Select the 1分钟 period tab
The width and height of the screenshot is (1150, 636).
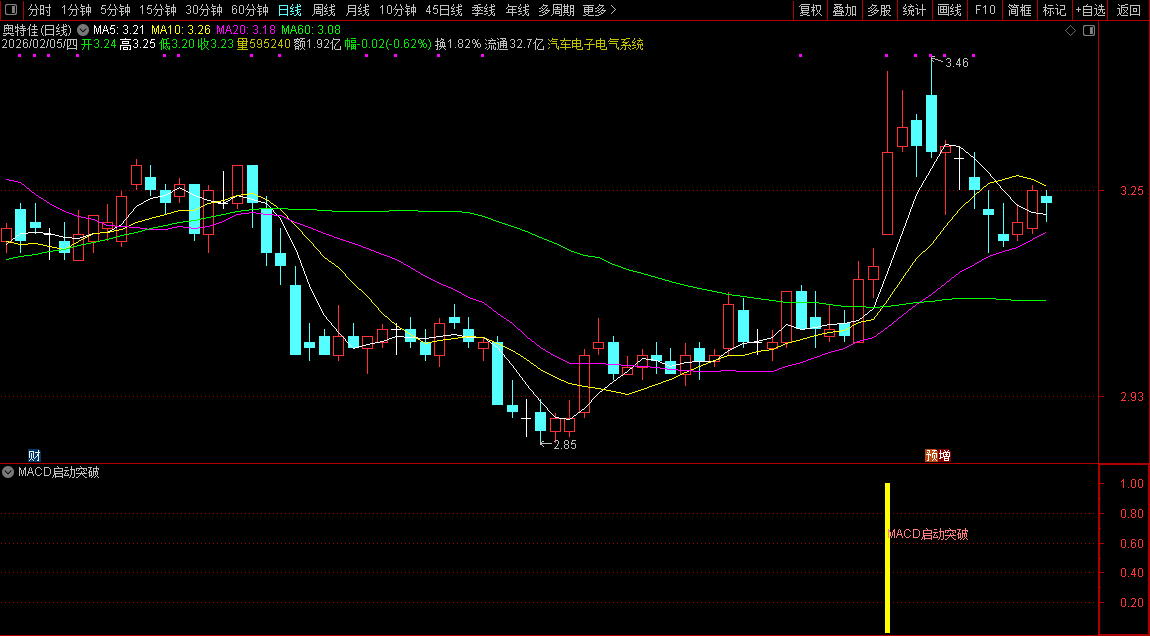tap(76, 10)
